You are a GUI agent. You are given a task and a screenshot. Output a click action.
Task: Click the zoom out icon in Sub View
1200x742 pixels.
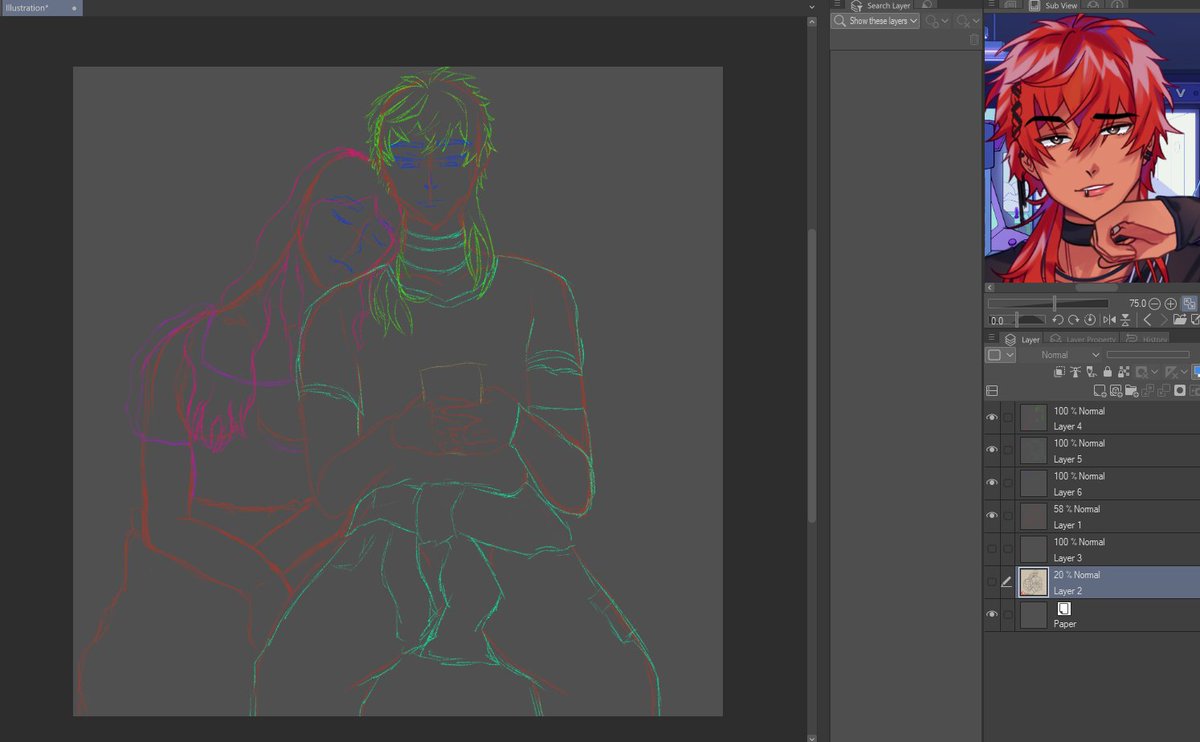[x=1154, y=303]
